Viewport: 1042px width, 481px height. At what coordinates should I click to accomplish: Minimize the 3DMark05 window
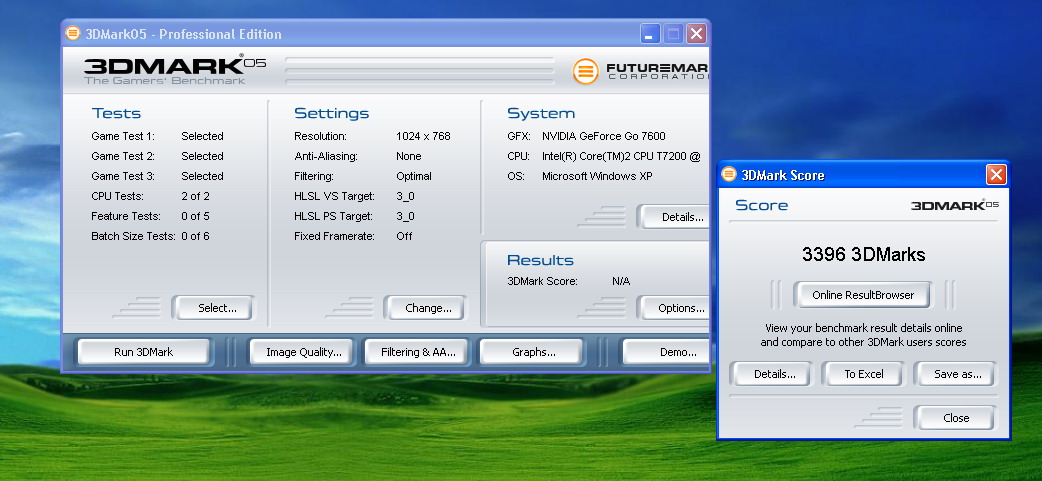650,34
